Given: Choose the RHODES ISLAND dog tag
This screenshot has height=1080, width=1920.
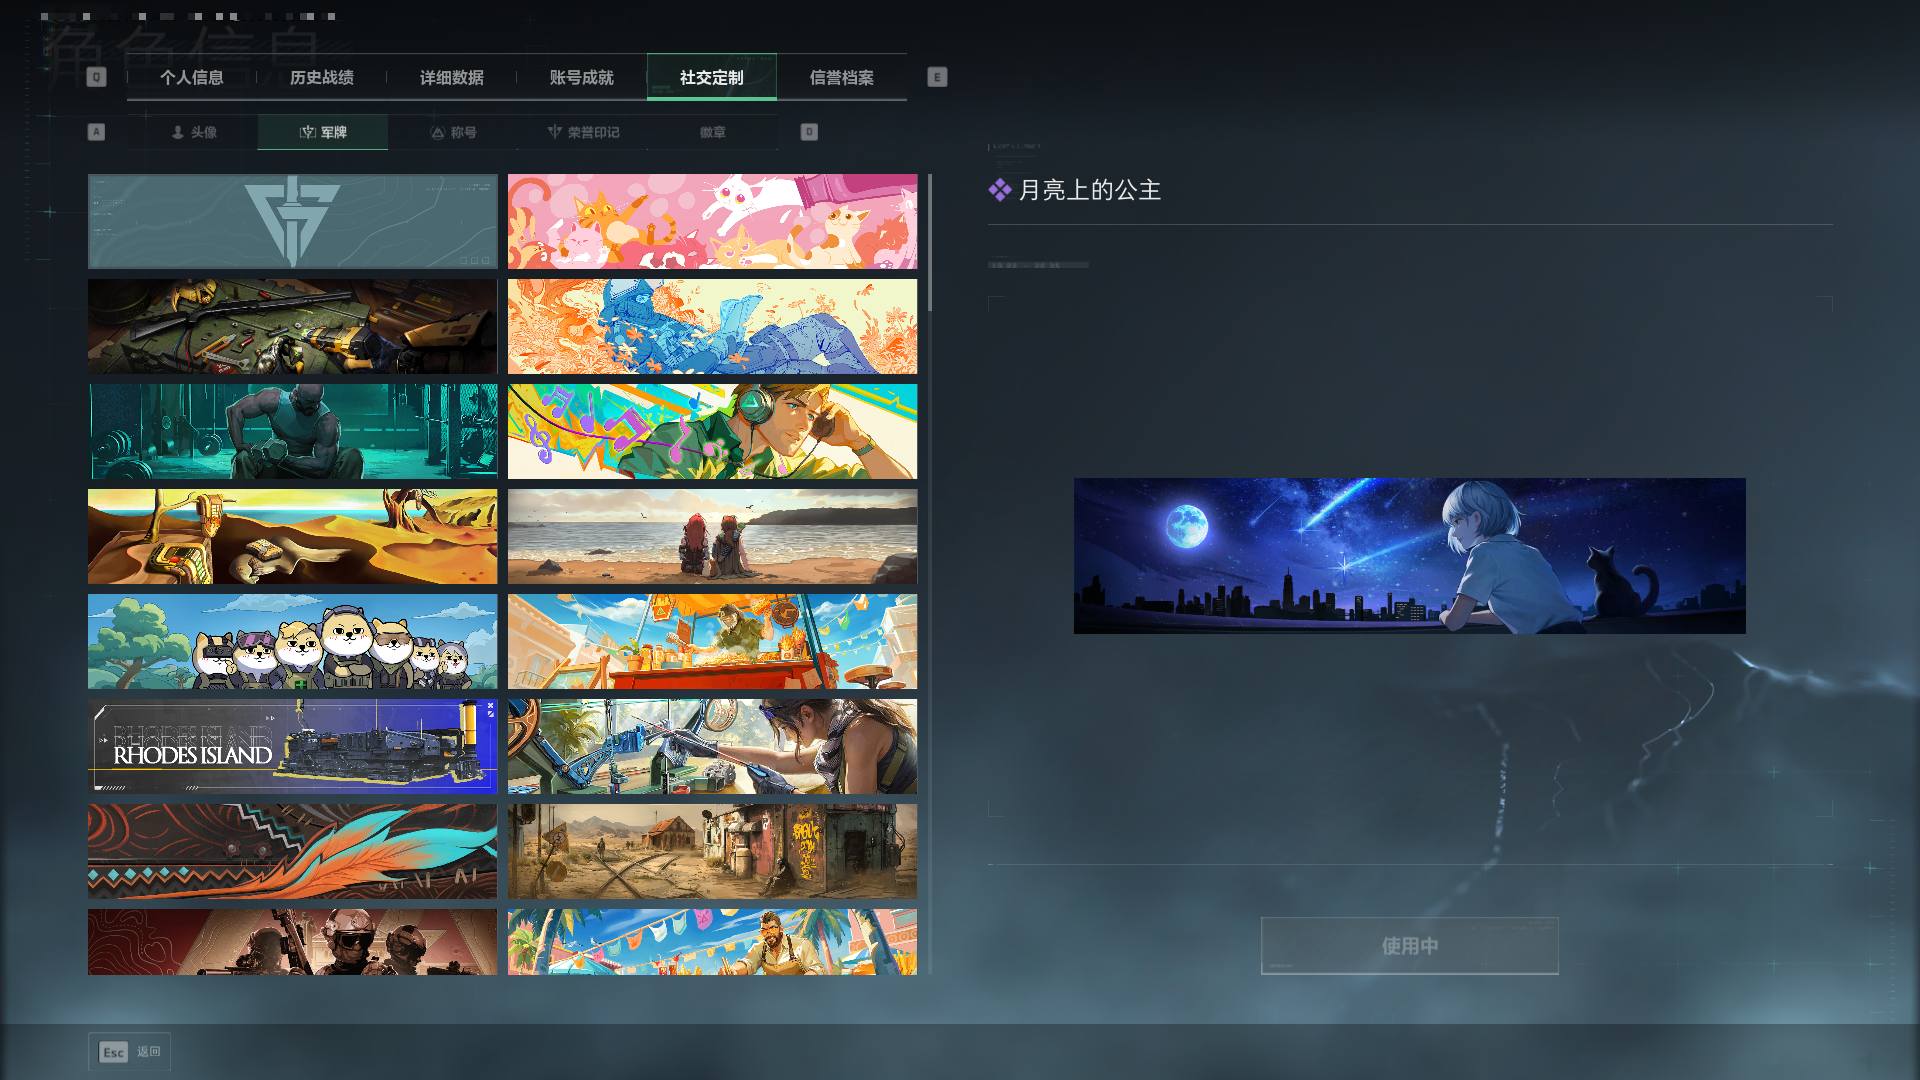Looking at the screenshot, I should click(x=292, y=747).
